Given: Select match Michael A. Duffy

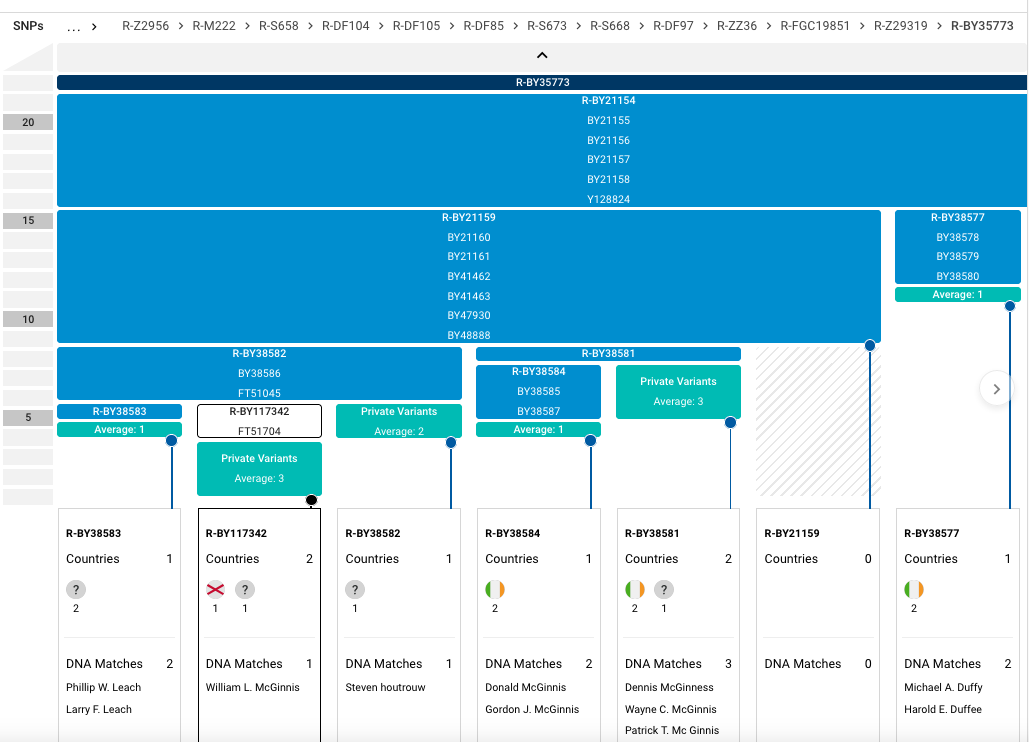Looking at the screenshot, I should [943, 688].
